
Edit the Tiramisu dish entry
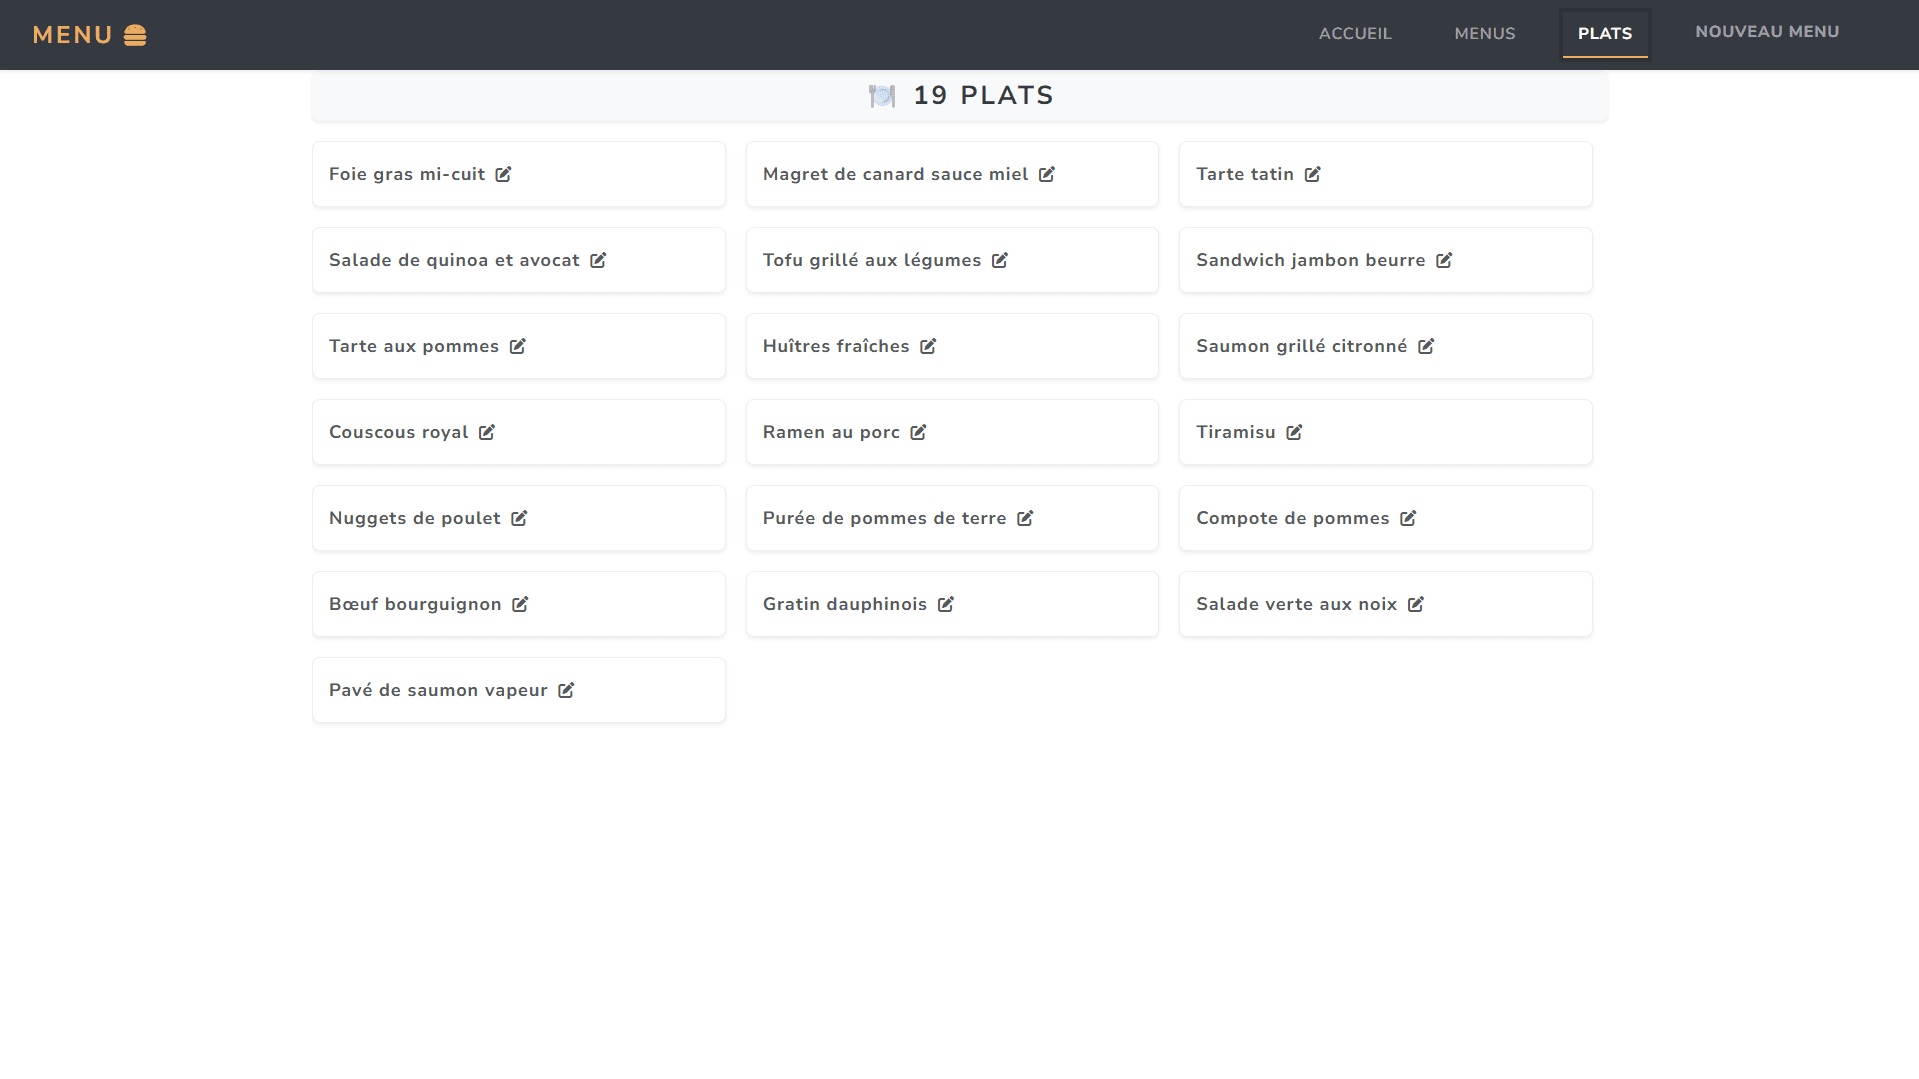1294,432
